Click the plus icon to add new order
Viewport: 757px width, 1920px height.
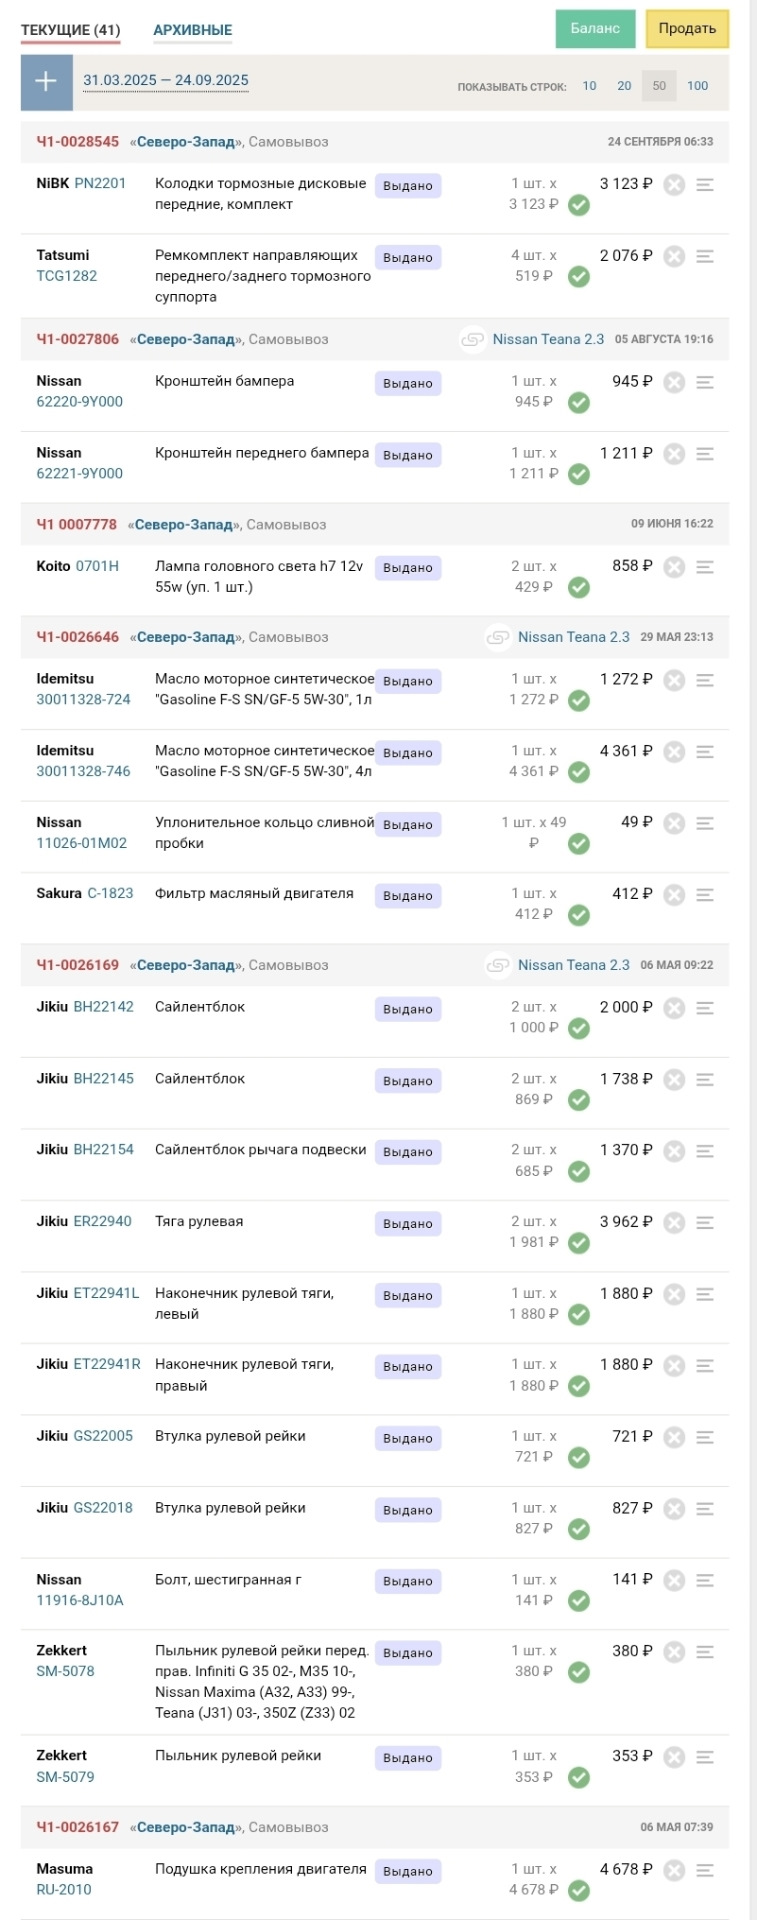tap(46, 82)
